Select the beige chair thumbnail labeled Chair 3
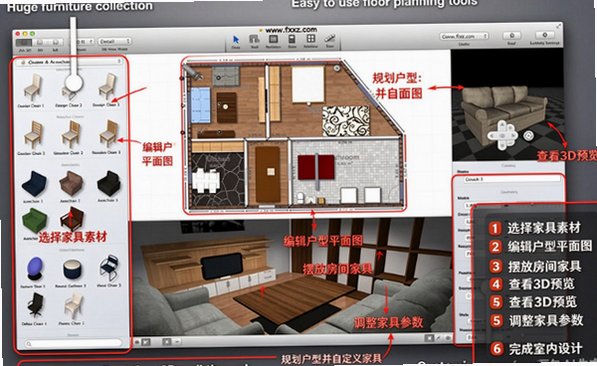597x366 pixels. [x=107, y=86]
